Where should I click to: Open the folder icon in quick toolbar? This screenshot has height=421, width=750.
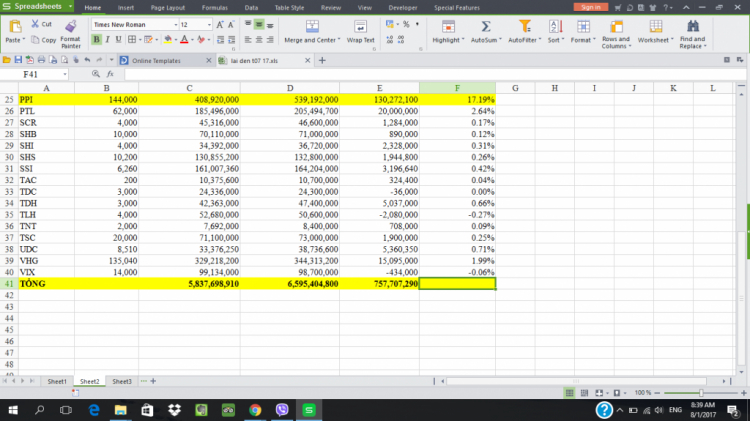coord(6,60)
